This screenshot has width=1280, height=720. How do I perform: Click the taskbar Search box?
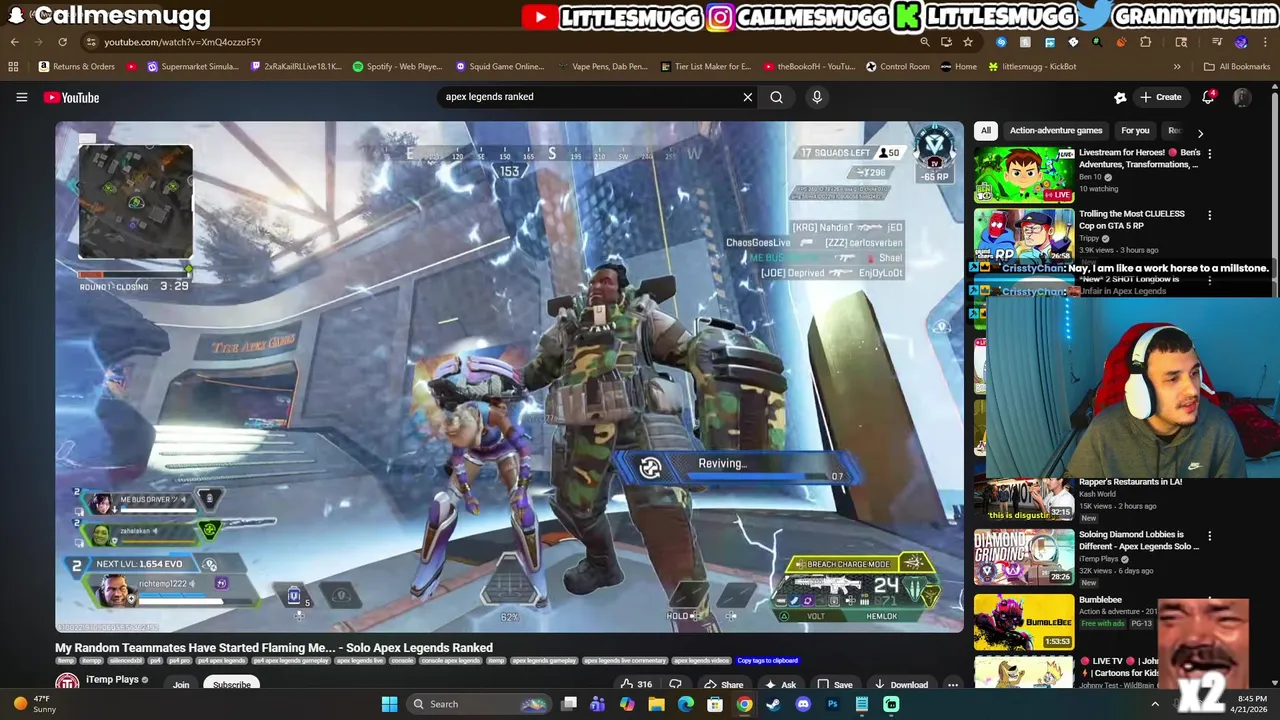click(x=480, y=704)
